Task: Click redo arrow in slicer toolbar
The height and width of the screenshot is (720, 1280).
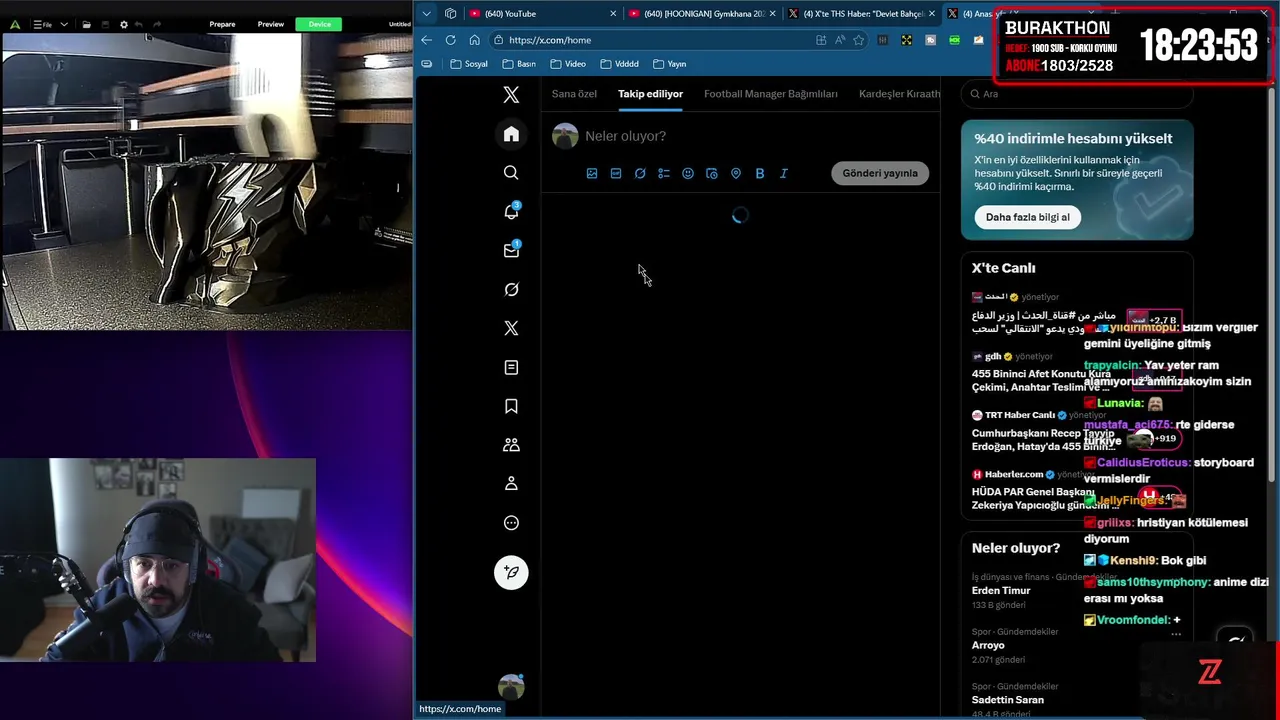Action: [157, 24]
